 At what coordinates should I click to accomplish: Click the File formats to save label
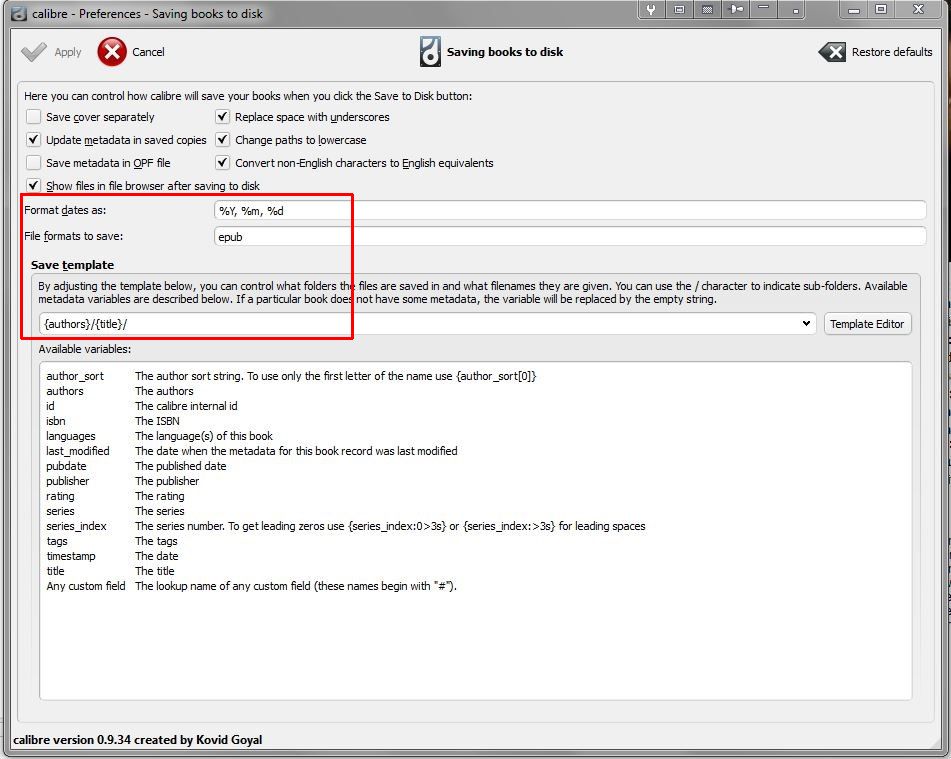coord(73,236)
